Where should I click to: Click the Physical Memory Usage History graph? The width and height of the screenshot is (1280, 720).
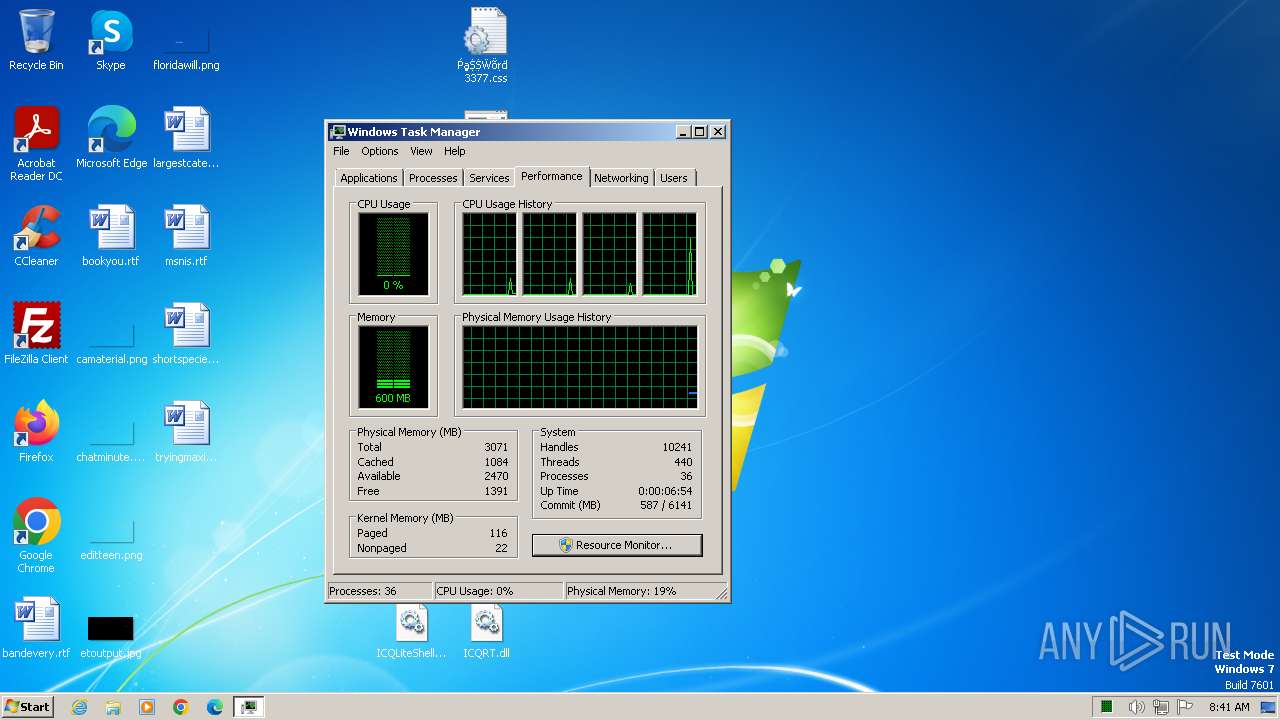pos(580,367)
